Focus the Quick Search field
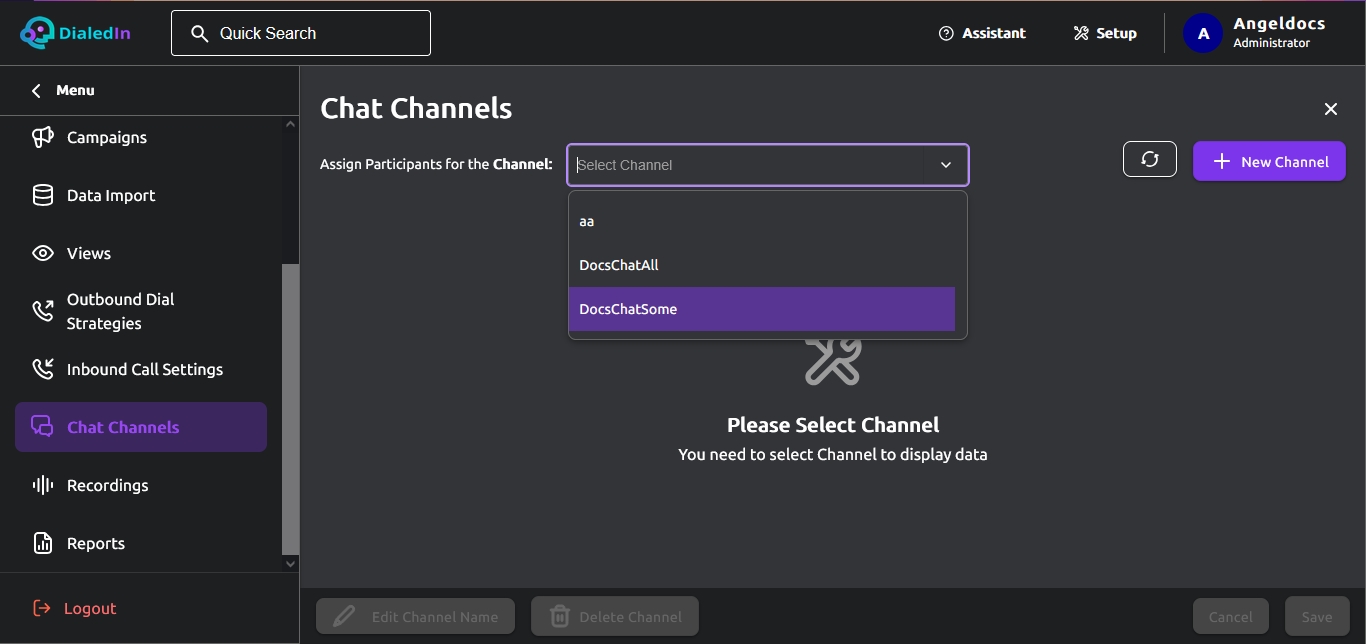 (x=301, y=33)
